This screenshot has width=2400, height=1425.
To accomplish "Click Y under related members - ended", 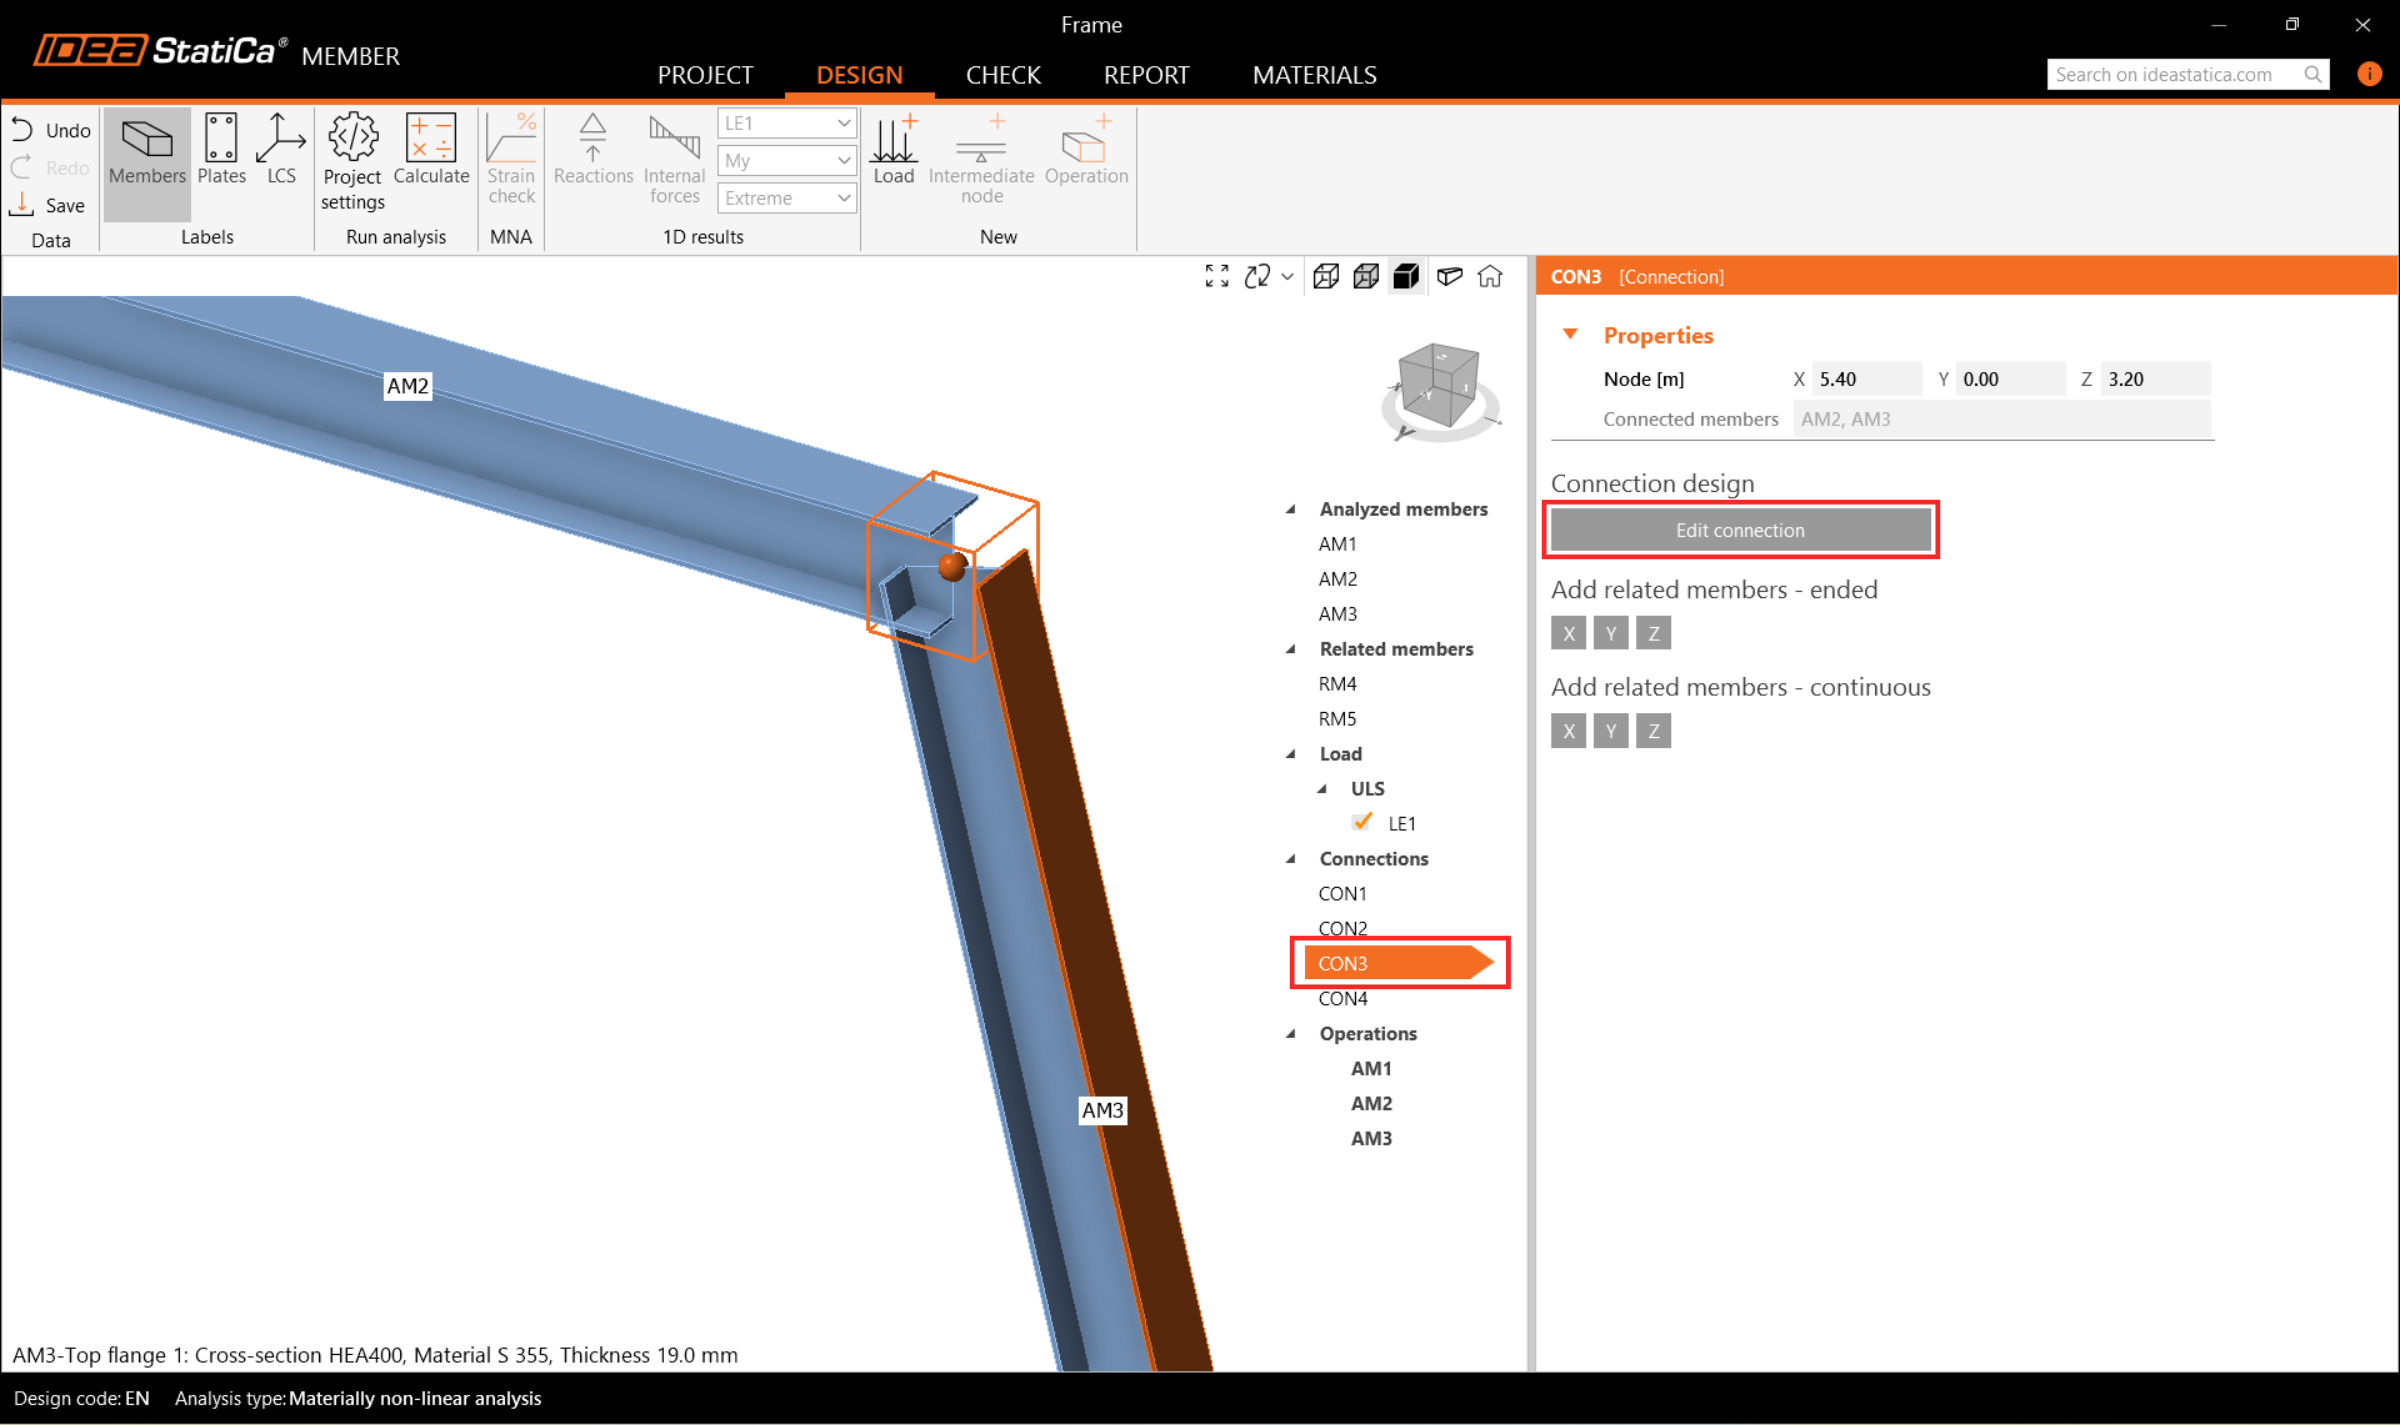I will [x=1610, y=633].
